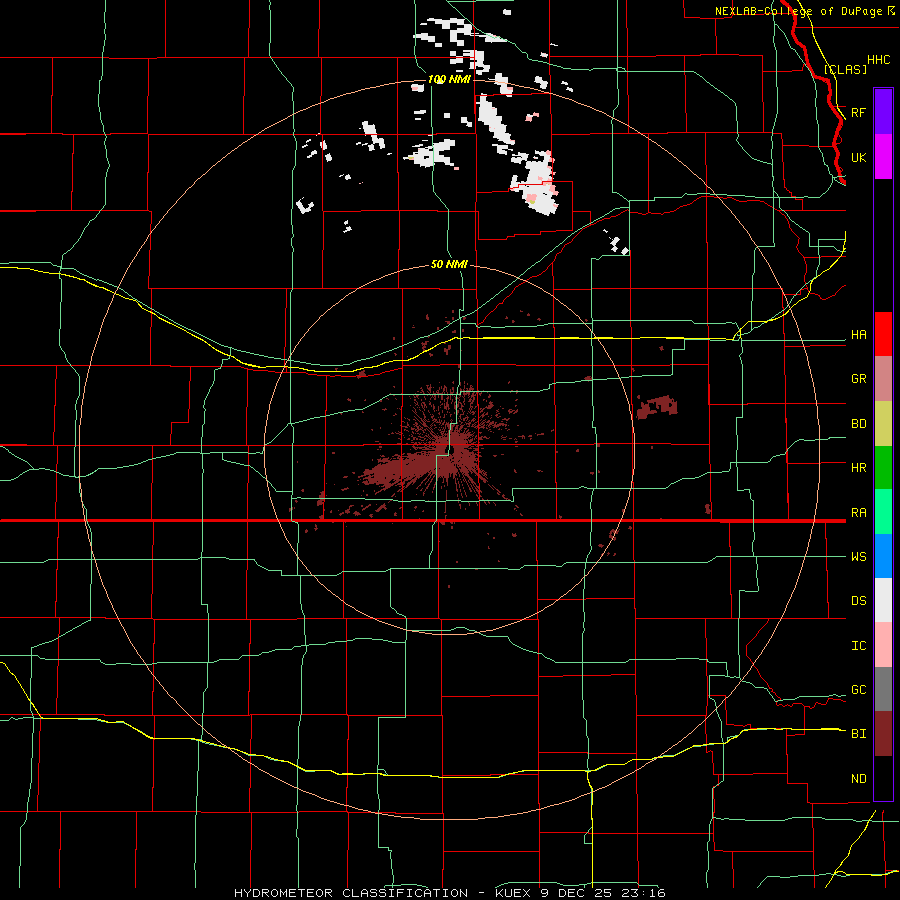Screen dimensions: 900x900
Task: Click the 100 NMI range ring label
Action: tap(449, 79)
